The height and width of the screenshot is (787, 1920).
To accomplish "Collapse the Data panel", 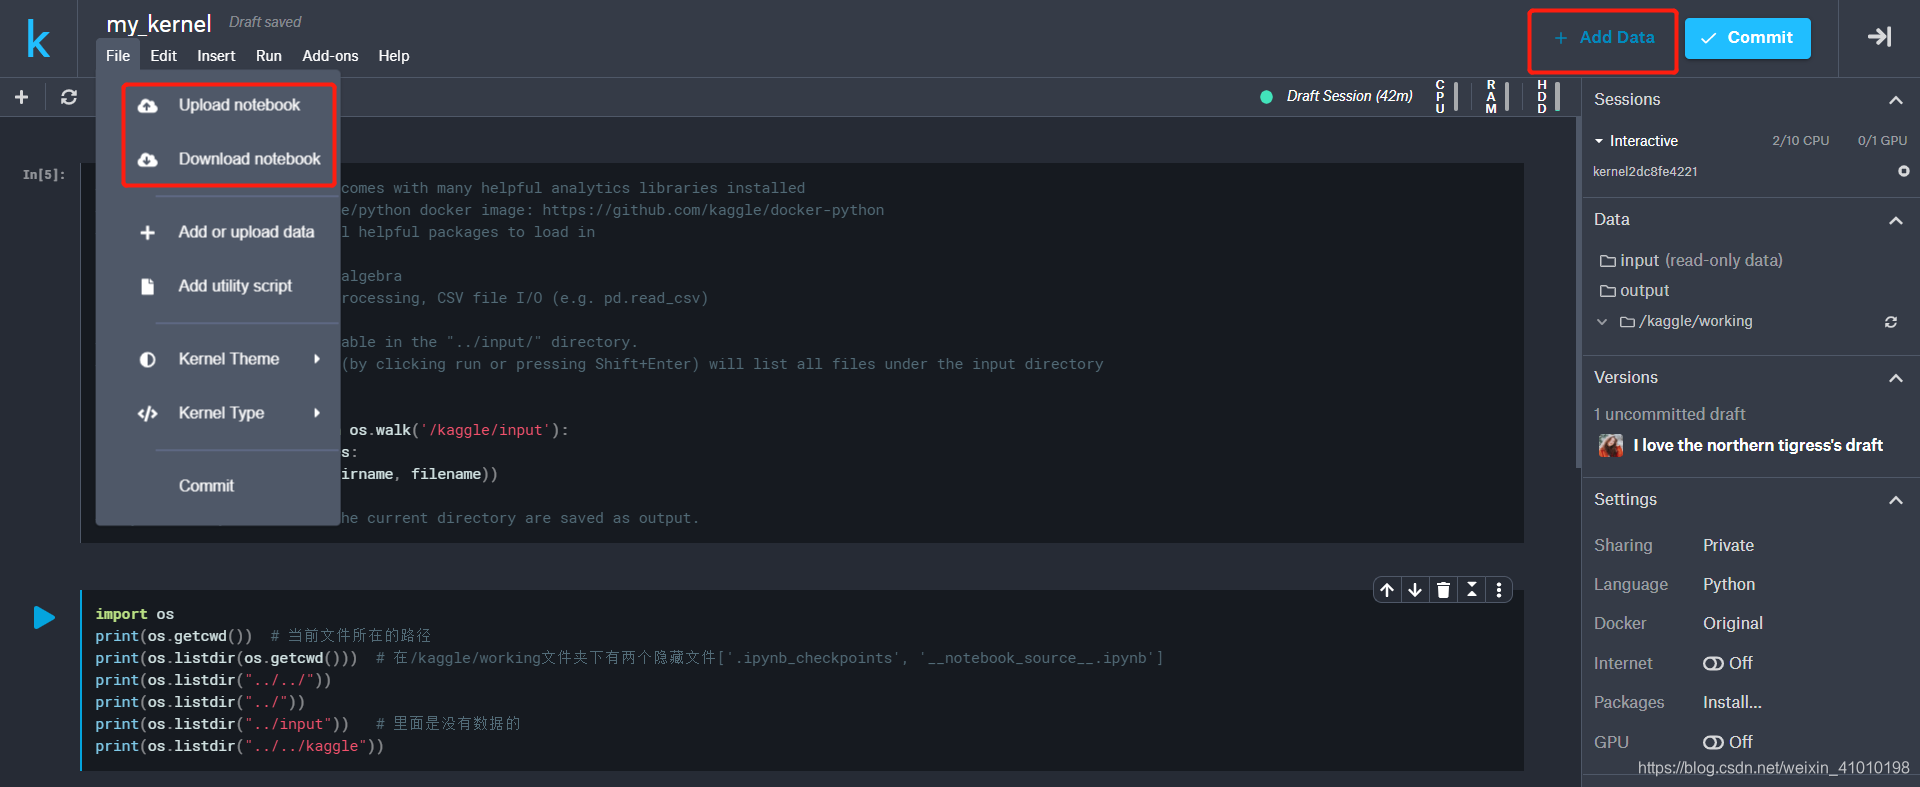I will pyautogui.click(x=1895, y=220).
